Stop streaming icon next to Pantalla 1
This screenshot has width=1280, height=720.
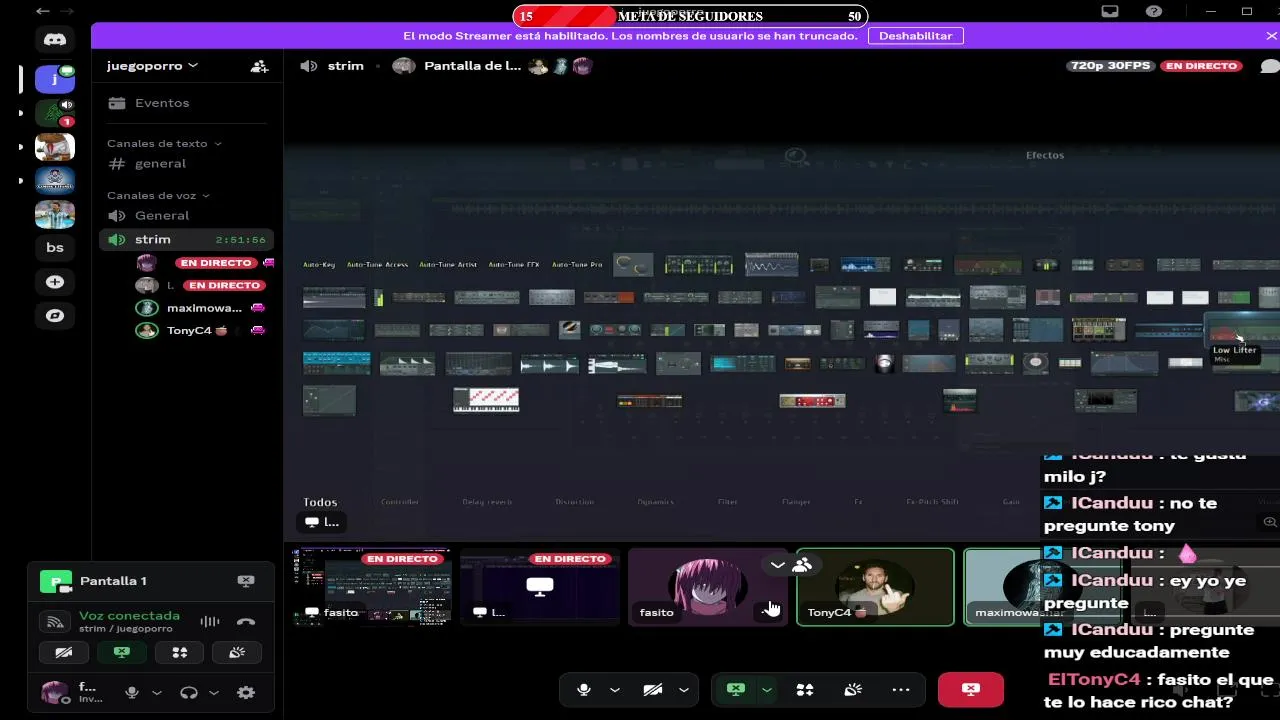tap(246, 581)
